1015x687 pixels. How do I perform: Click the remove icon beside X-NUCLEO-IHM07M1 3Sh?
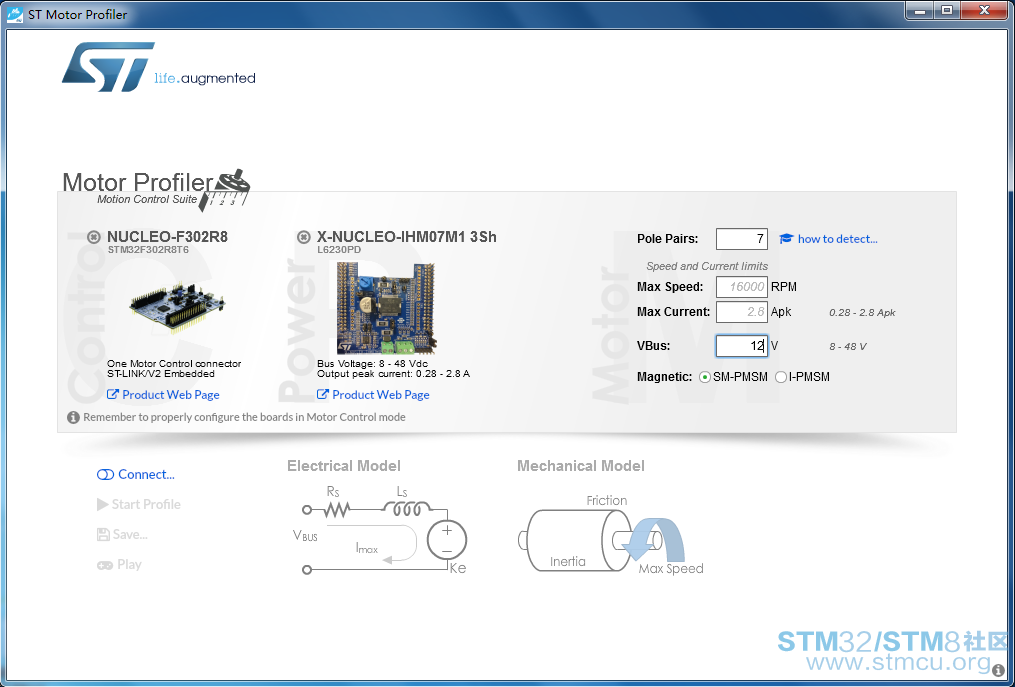pyautogui.click(x=303, y=237)
